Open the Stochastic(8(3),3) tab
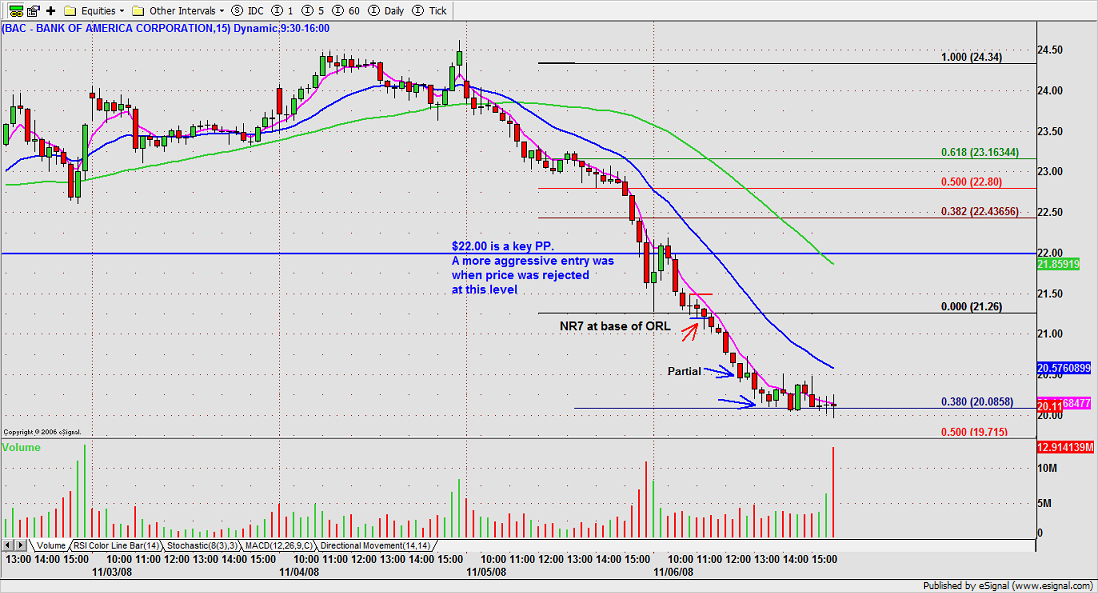The width and height of the screenshot is (1098, 593). [203, 545]
